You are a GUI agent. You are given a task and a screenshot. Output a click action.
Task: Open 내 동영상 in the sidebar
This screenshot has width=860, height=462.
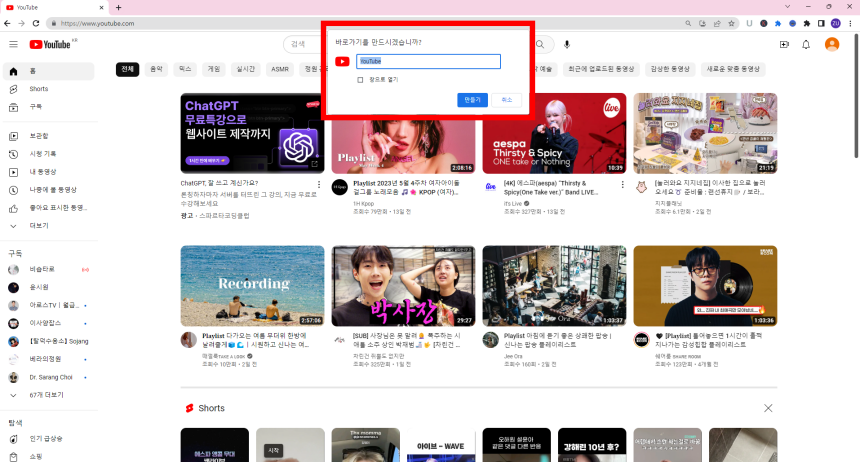click(x=49, y=172)
